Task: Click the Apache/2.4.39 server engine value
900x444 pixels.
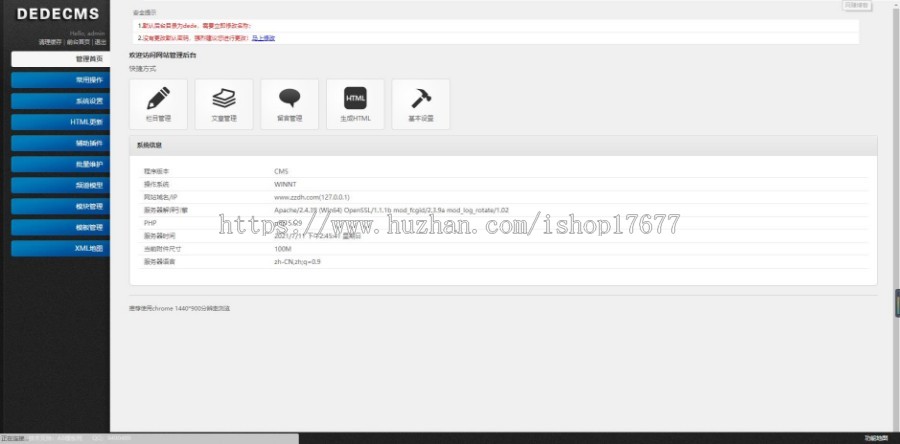Action: pyautogui.click(x=391, y=210)
